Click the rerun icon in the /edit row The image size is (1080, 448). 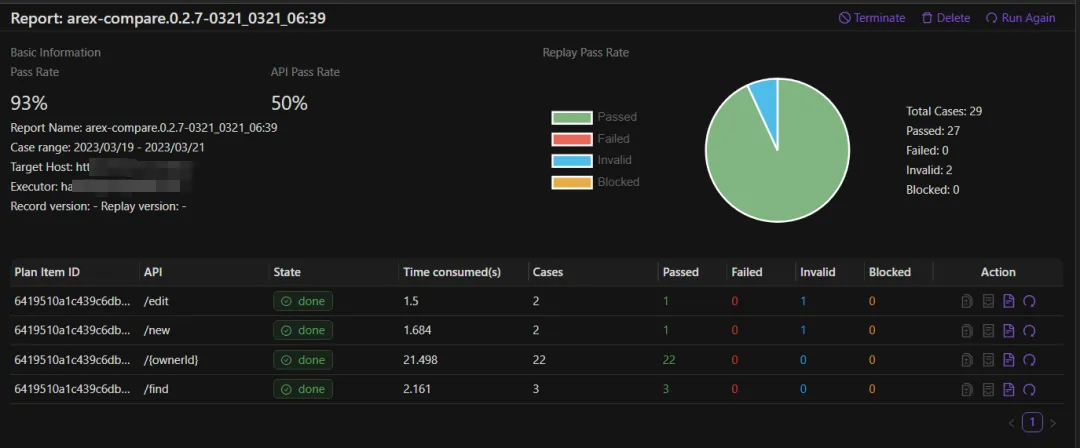1030,301
